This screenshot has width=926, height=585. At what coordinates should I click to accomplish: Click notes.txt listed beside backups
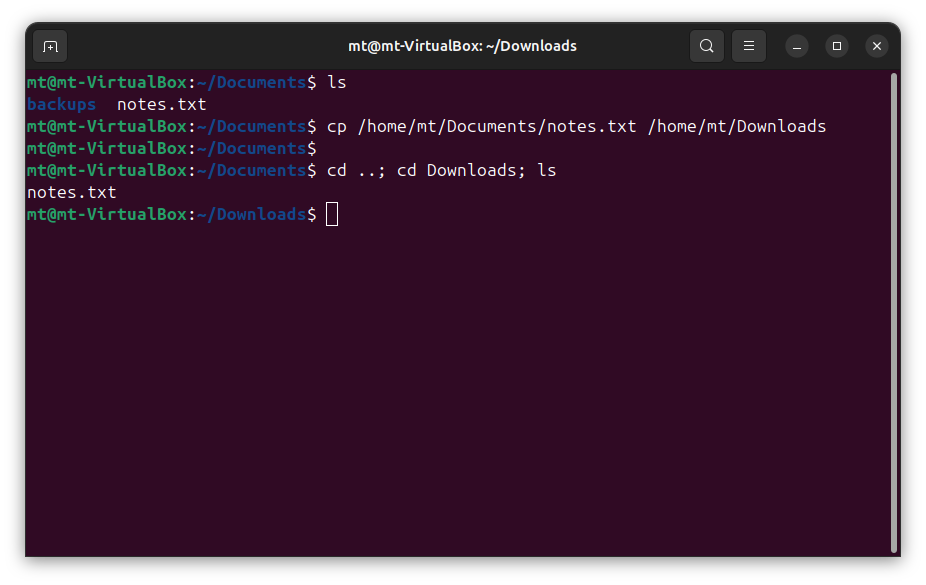click(x=161, y=104)
